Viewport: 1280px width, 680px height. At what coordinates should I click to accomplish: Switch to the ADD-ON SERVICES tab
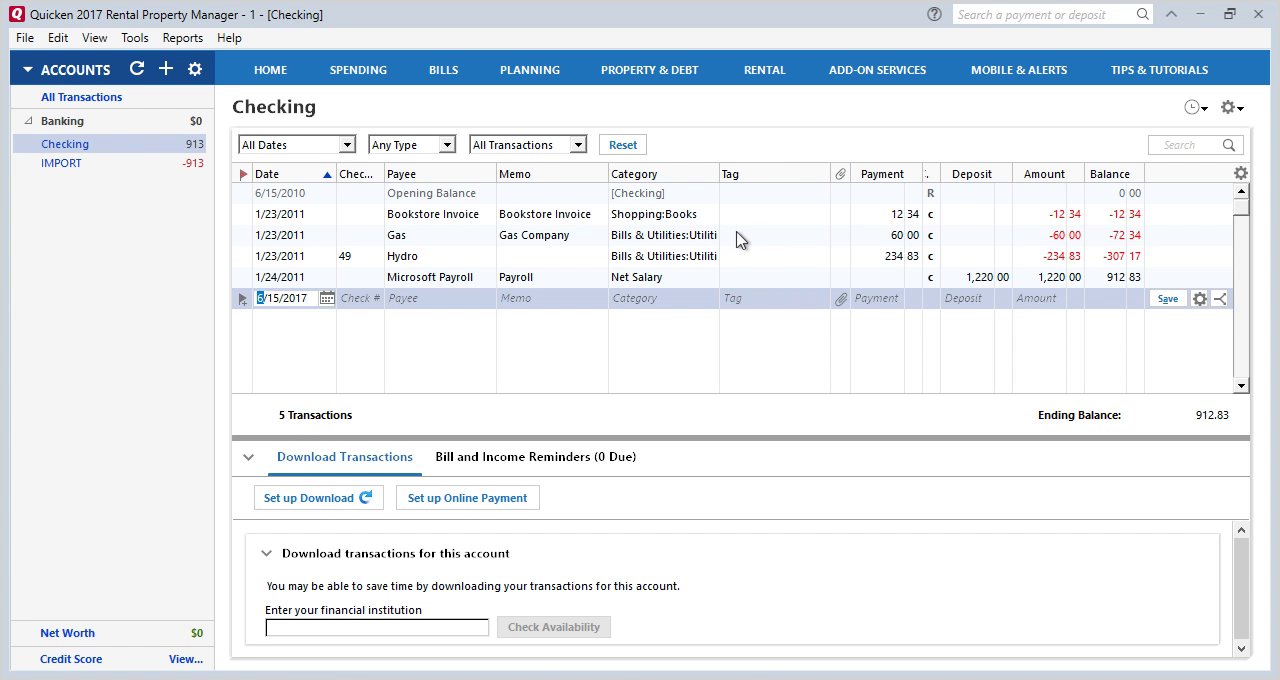coord(877,70)
